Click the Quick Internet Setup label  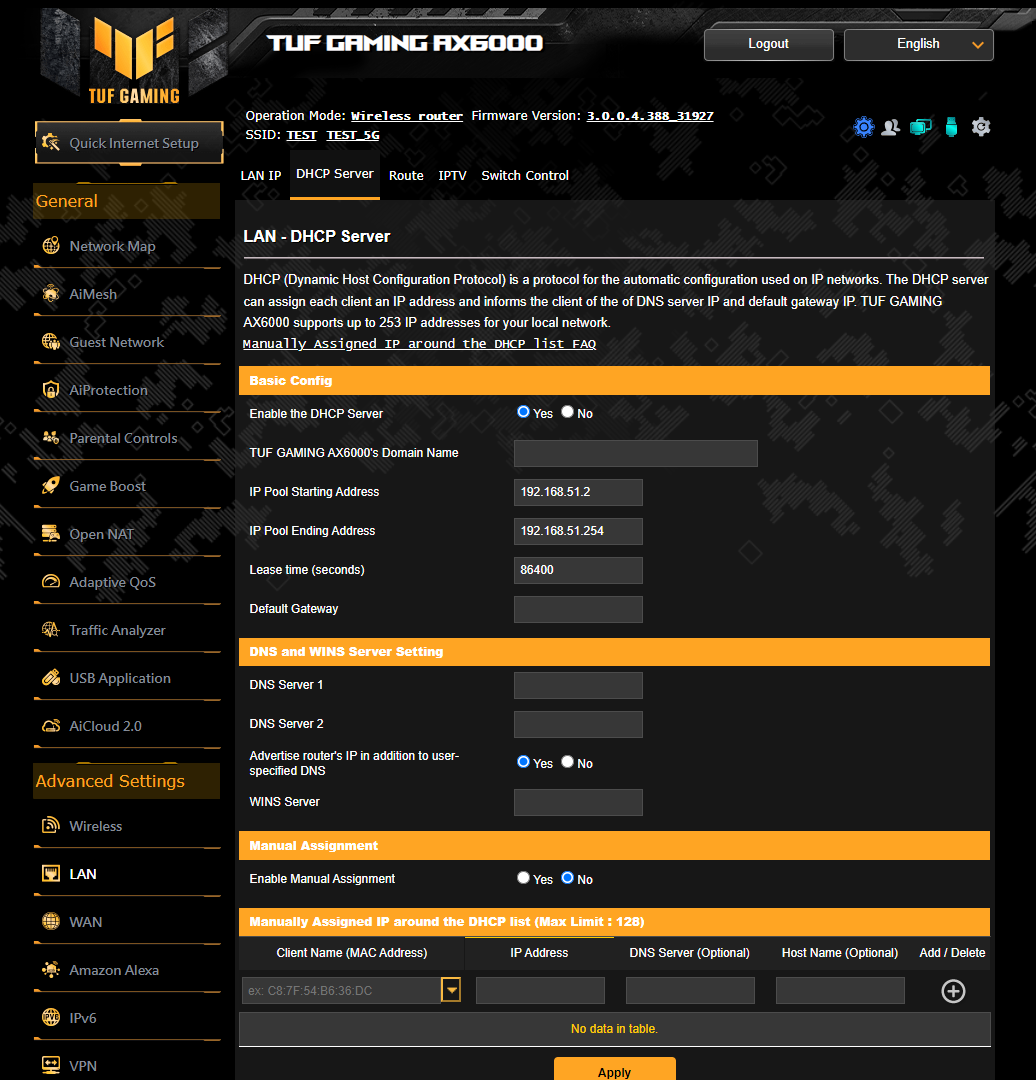pyautogui.click(x=134, y=143)
